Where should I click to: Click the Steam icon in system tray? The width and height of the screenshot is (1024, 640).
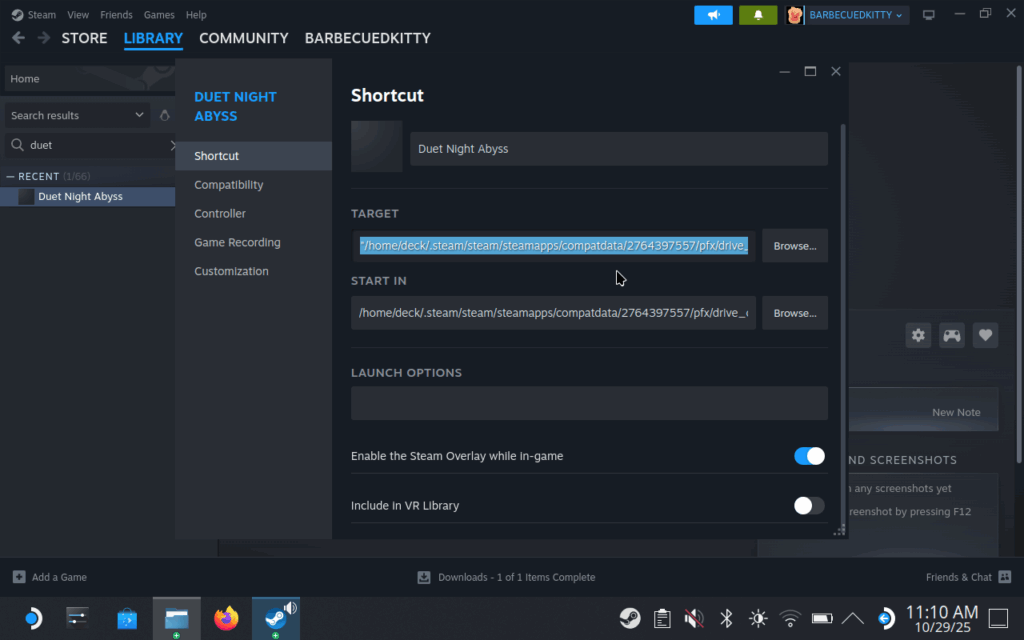pyautogui.click(x=630, y=618)
